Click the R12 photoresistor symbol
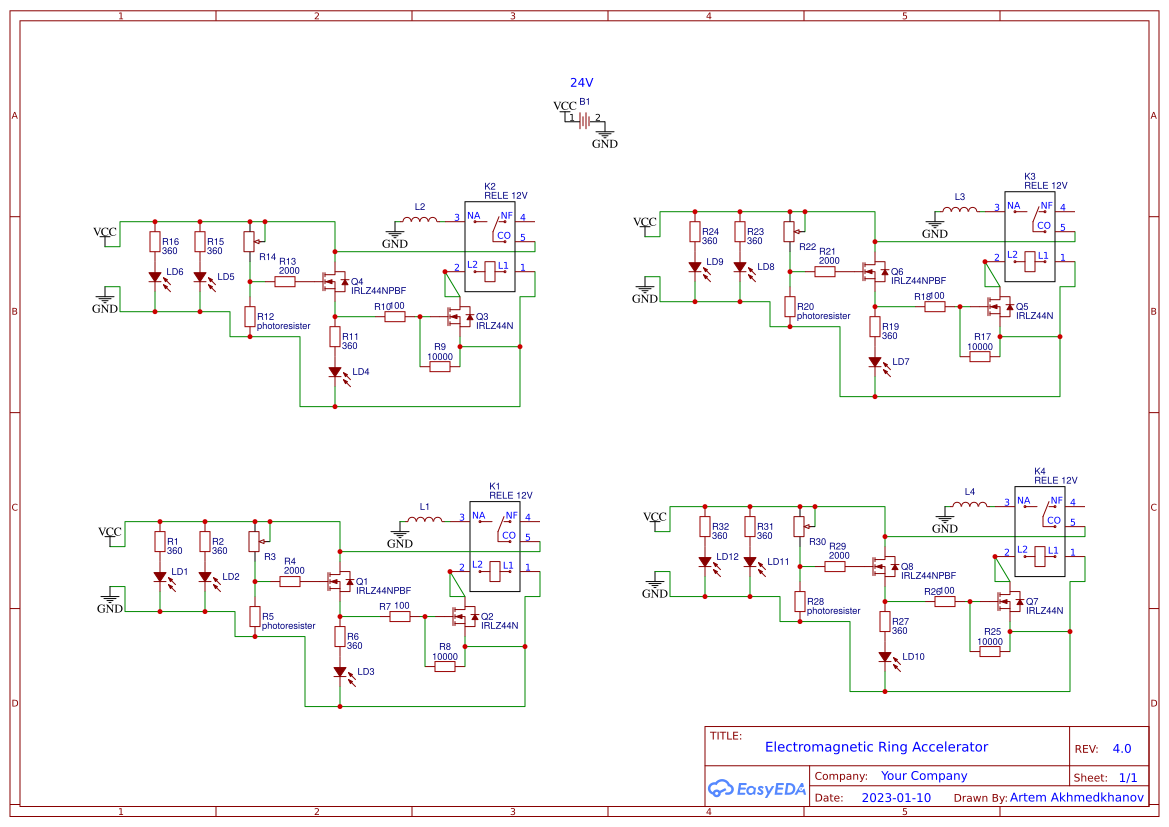Image resolution: width=1169 pixels, height=827 pixels. (249, 315)
